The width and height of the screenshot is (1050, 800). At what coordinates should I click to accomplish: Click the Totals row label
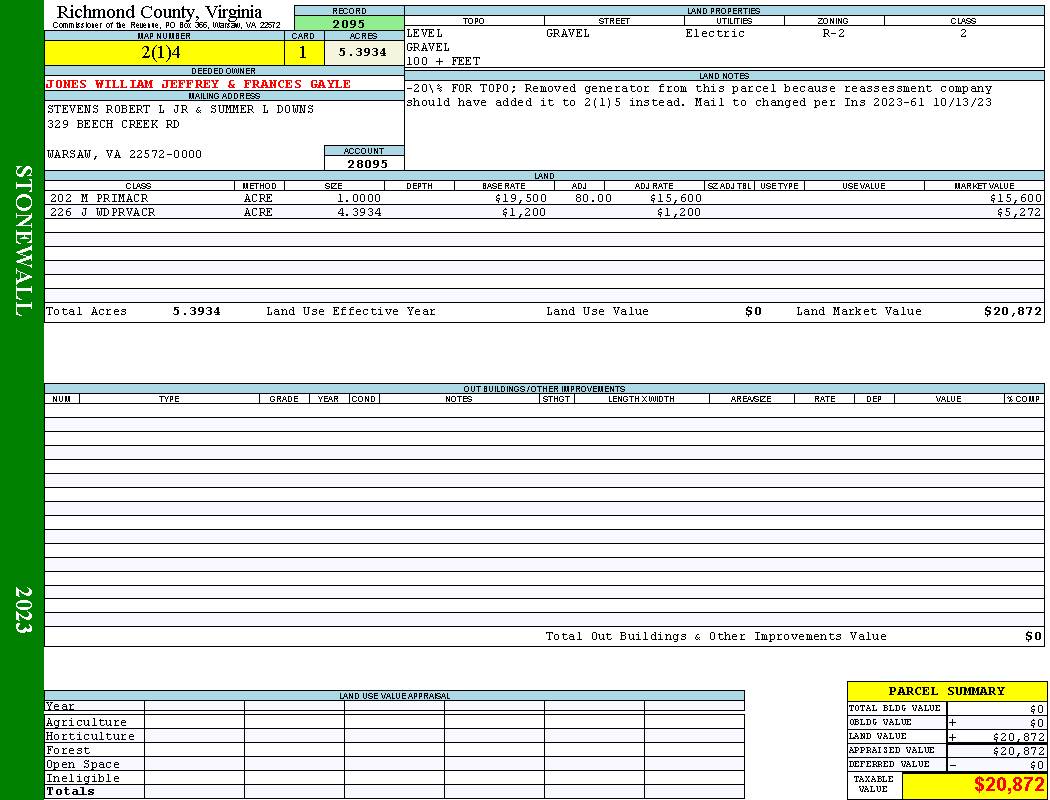point(70,791)
